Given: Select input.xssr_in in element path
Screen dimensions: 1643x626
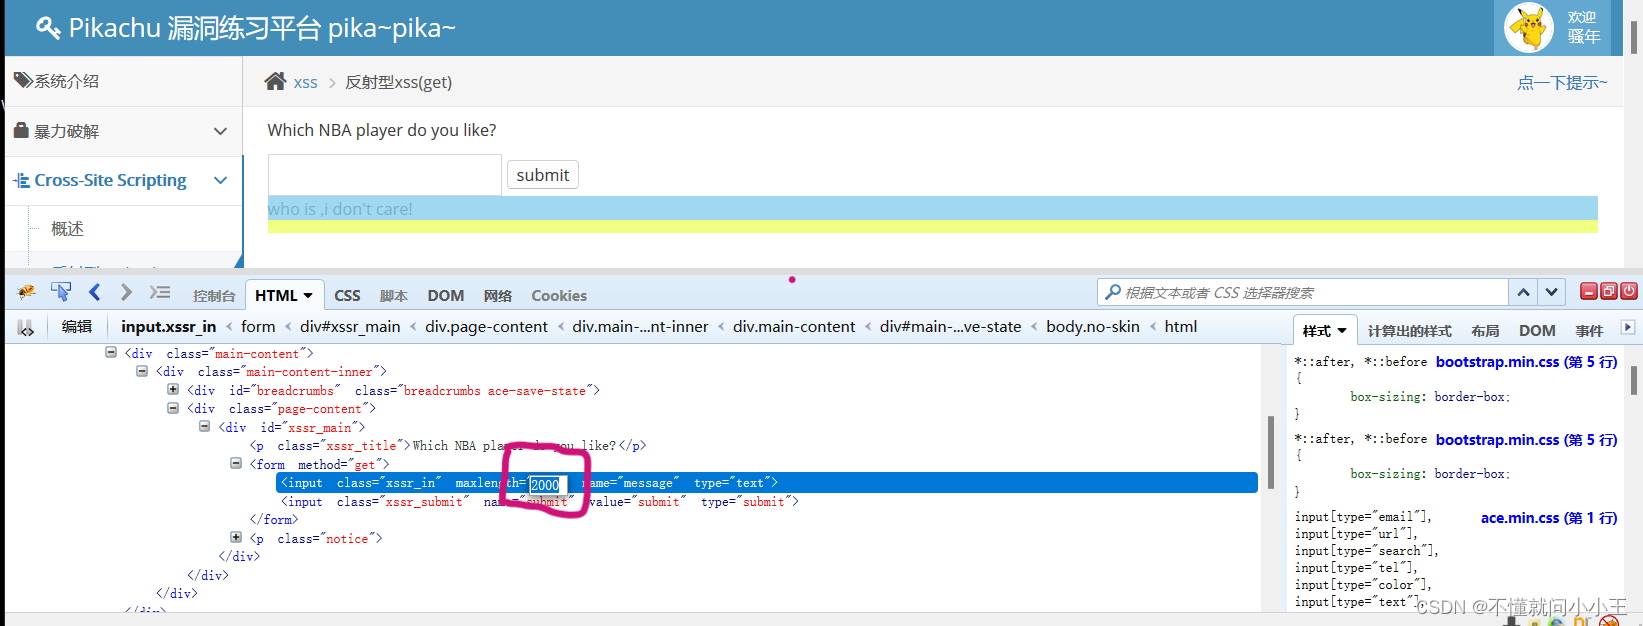Looking at the screenshot, I should (x=169, y=326).
